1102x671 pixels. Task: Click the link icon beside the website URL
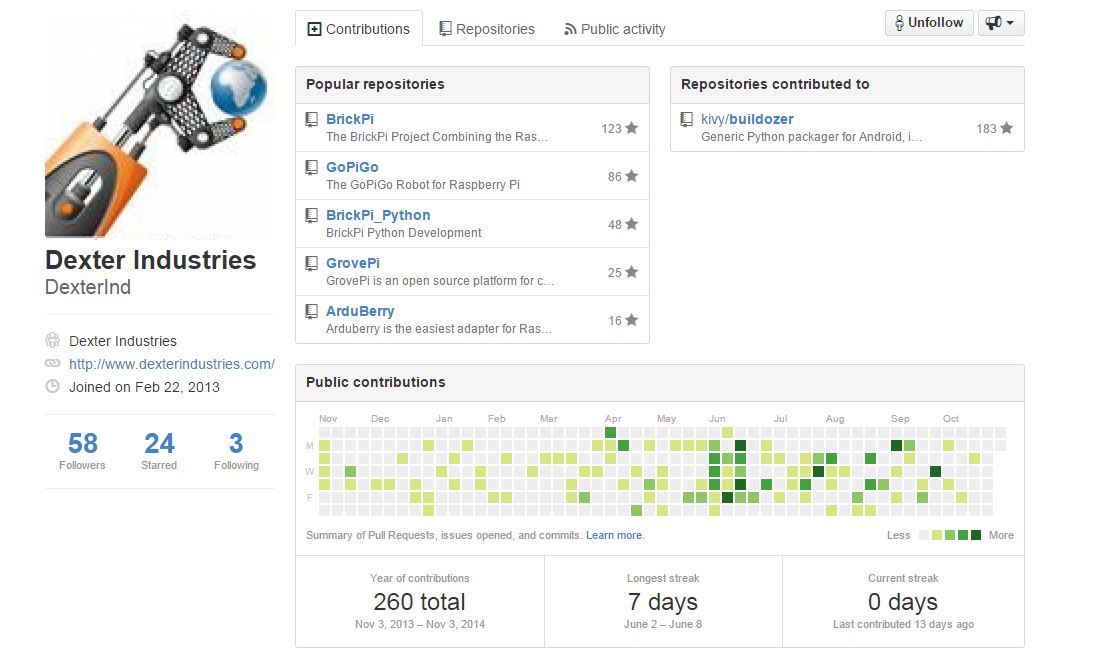(53, 364)
